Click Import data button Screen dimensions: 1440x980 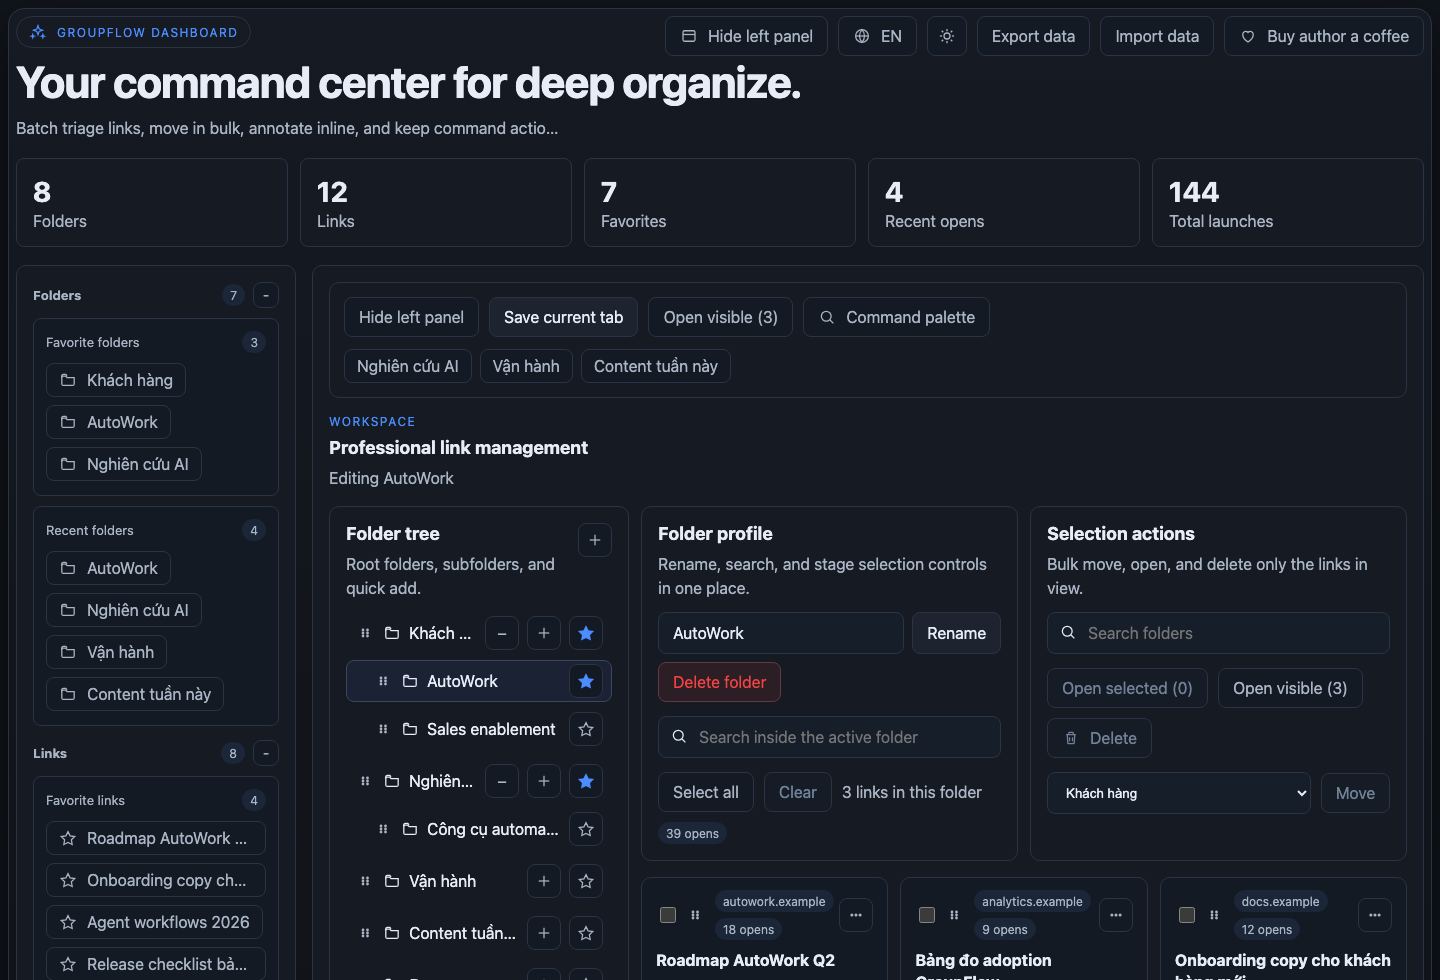pos(1157,36)
